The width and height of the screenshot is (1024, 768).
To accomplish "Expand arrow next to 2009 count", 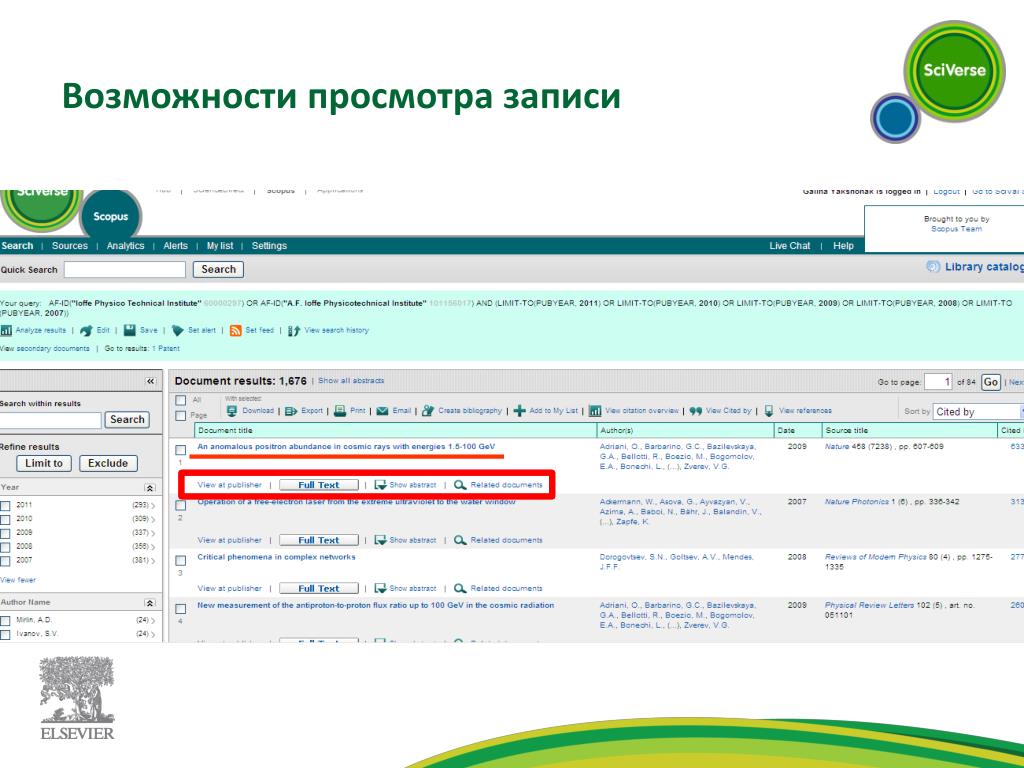I will [x=153, y=533].
